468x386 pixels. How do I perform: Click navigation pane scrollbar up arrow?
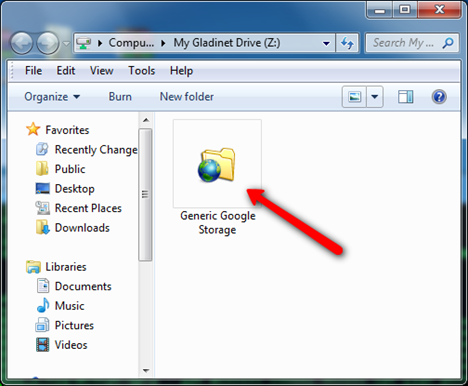pyautogui.click(x=146, y=120)
